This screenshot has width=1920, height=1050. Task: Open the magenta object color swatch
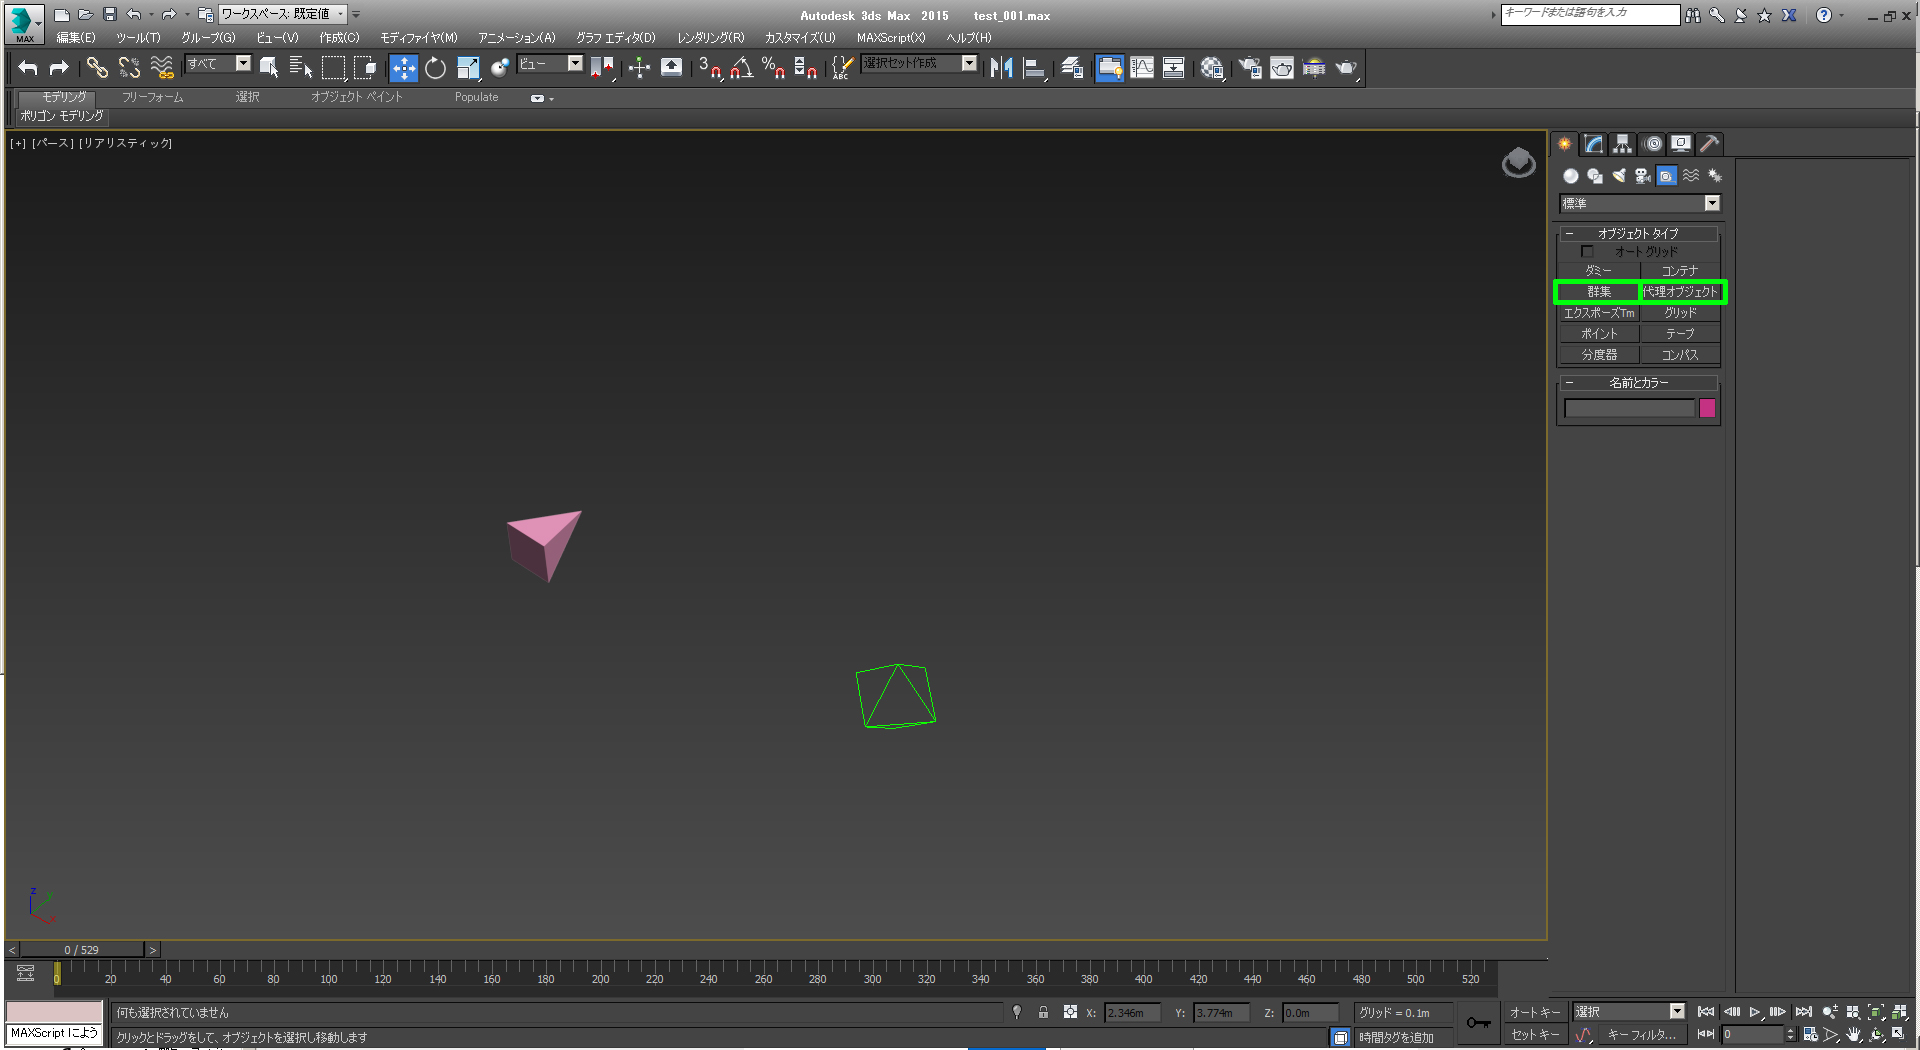pyautogui.click(x=1707, y=408)
